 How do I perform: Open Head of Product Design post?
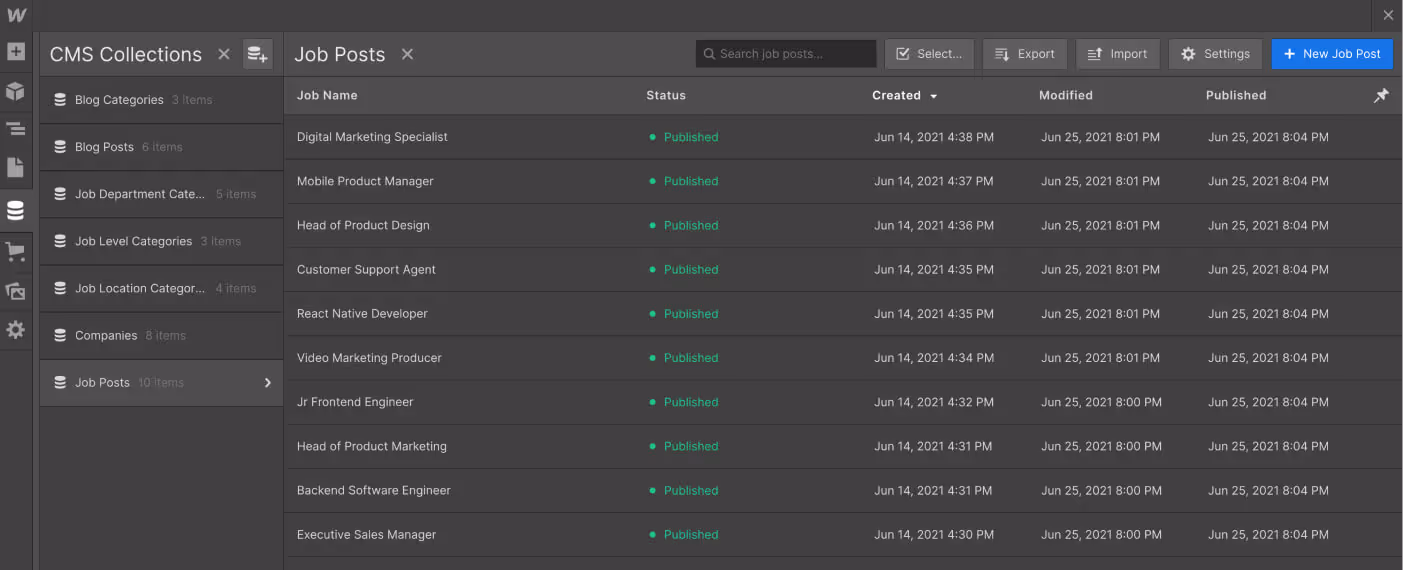point(363,225)
